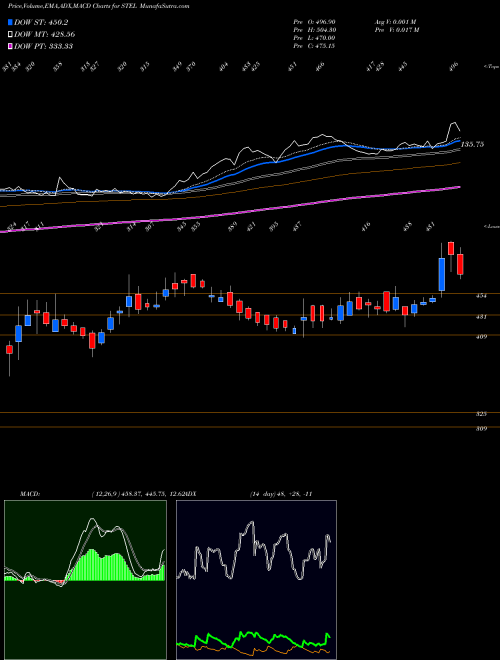Click the '(14 day) 48, +28, -11' ADX values
The height and width of the screenshot is (660, 500).
281,494
